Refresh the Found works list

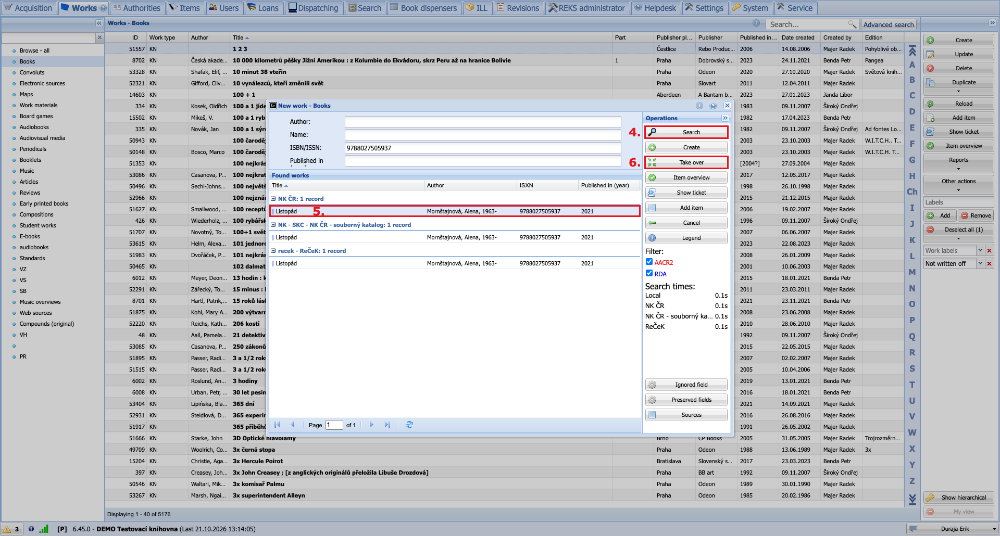click(x=409, y=425)
